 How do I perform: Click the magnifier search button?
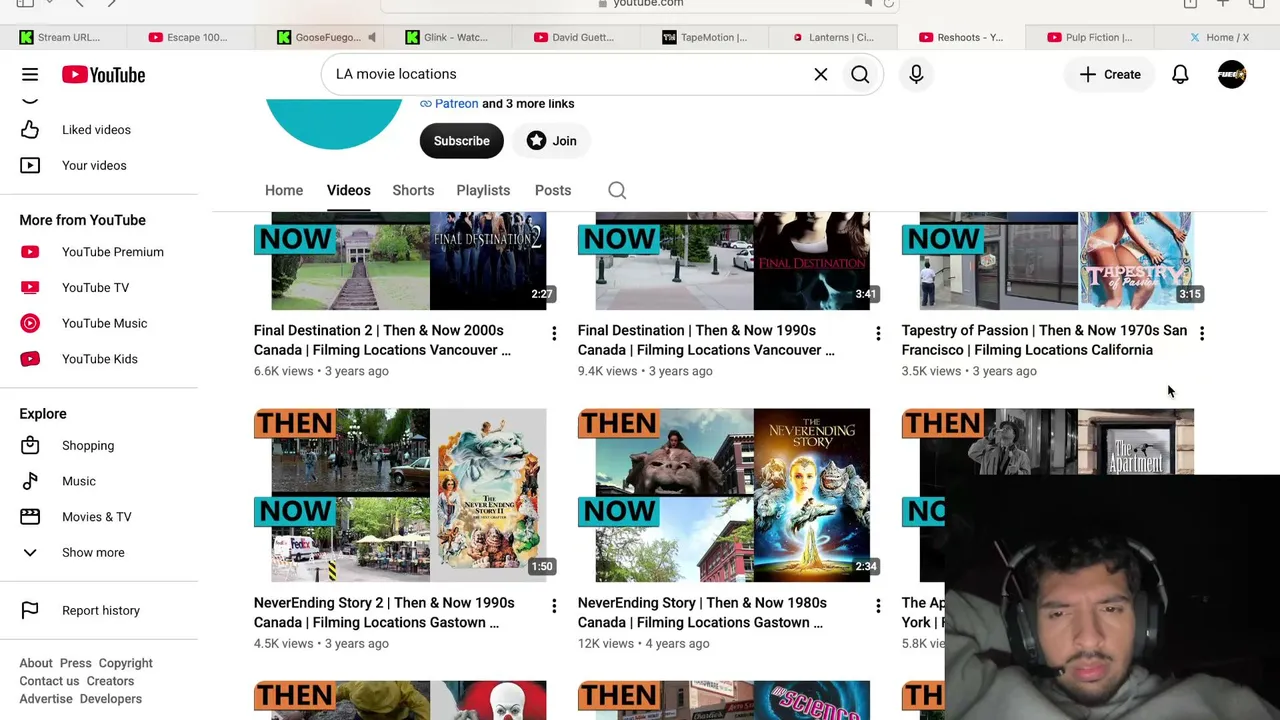(x=860, y=74)
